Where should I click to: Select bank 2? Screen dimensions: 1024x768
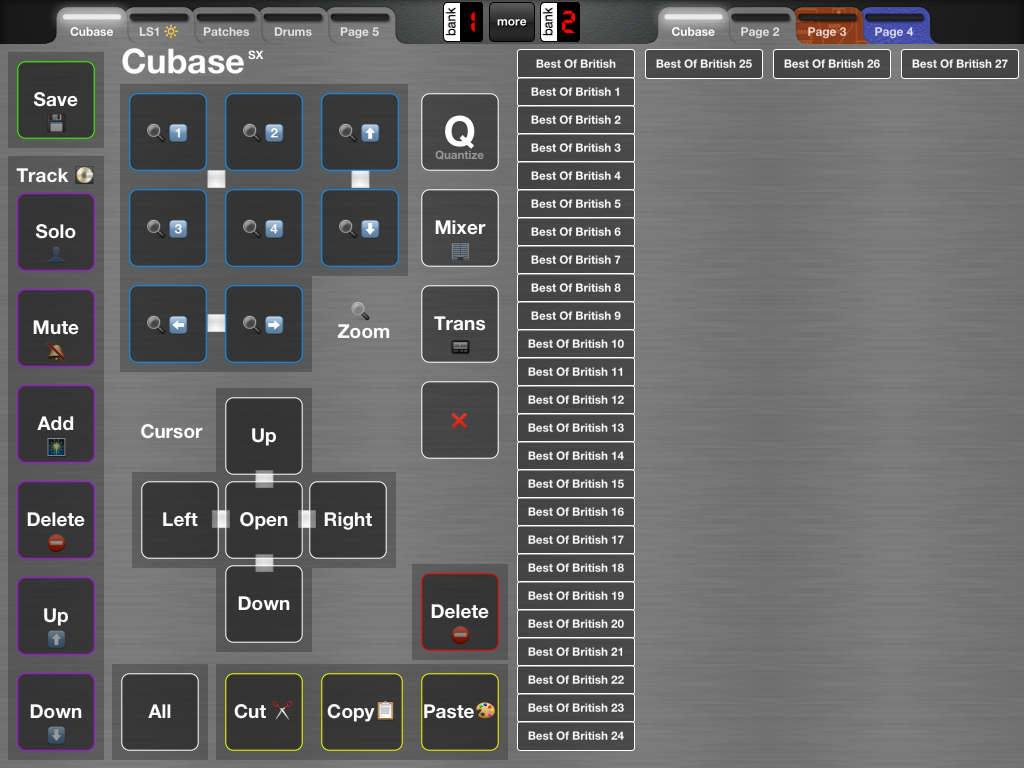[x=560, y=22]
